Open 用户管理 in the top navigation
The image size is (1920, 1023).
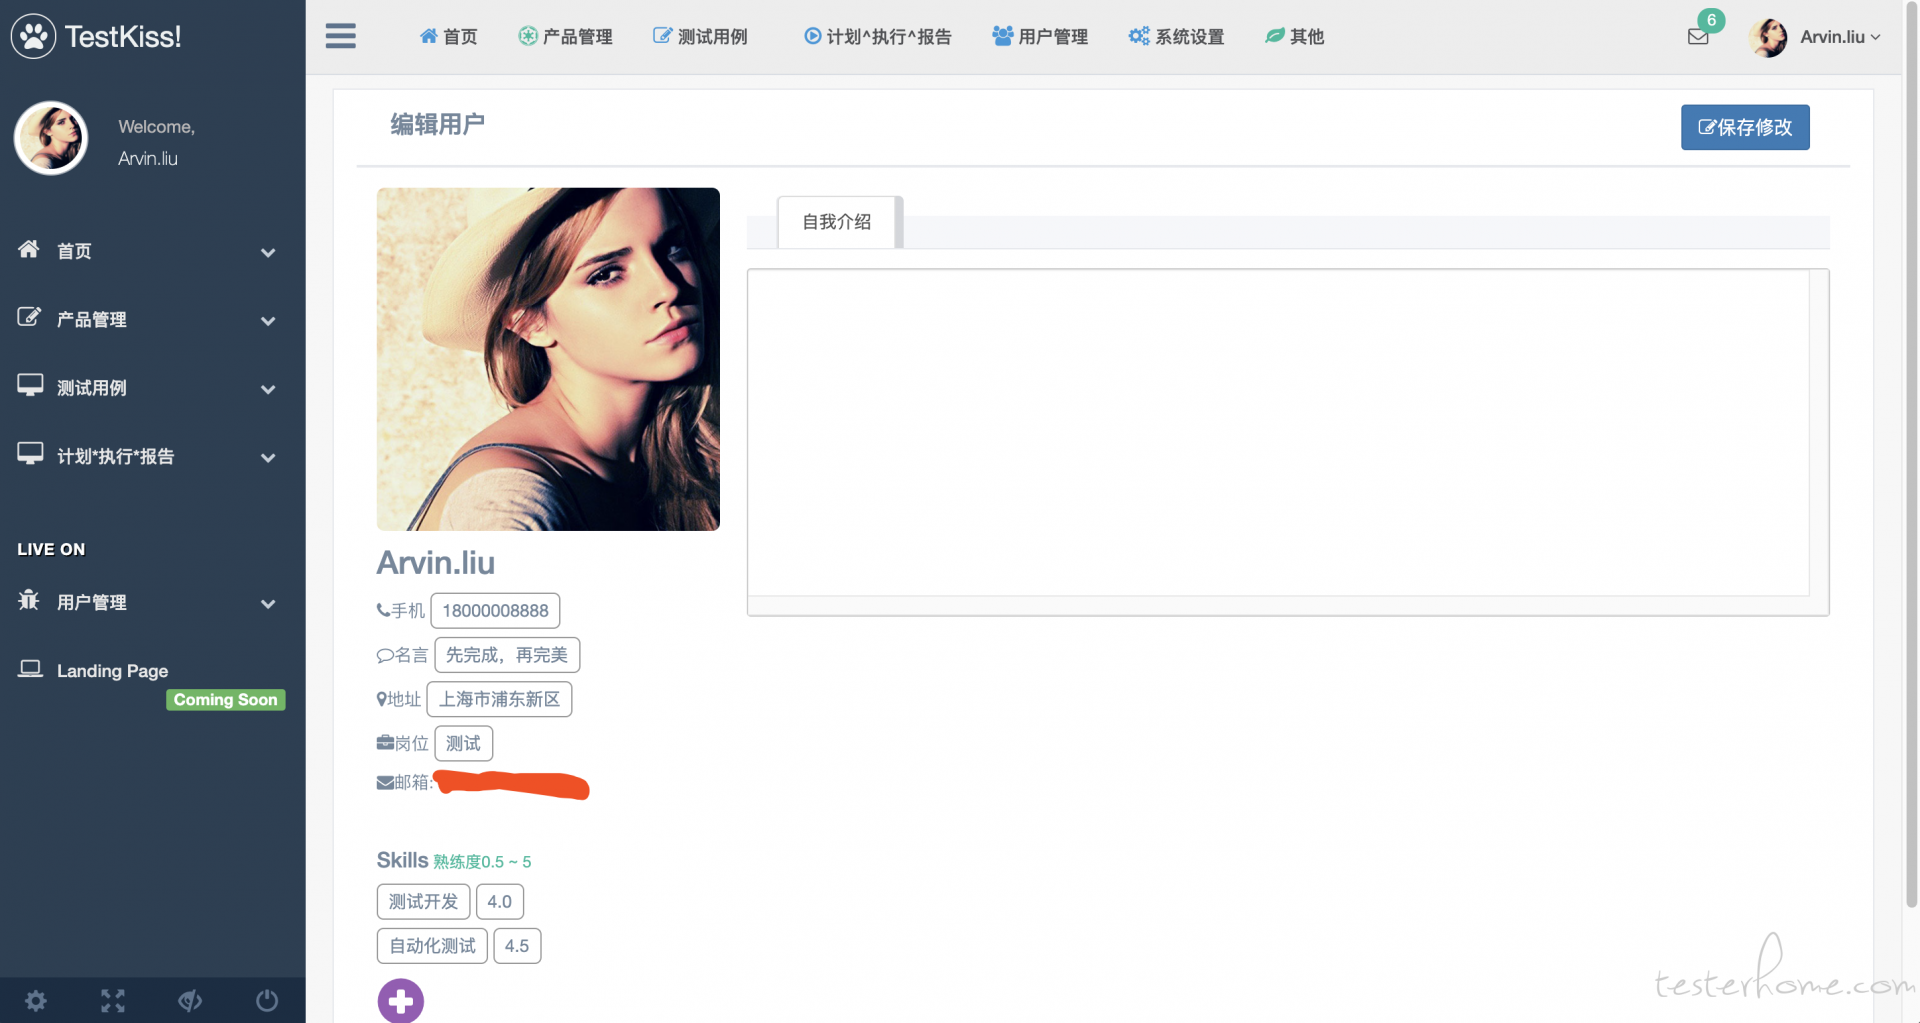[1040, 37]
